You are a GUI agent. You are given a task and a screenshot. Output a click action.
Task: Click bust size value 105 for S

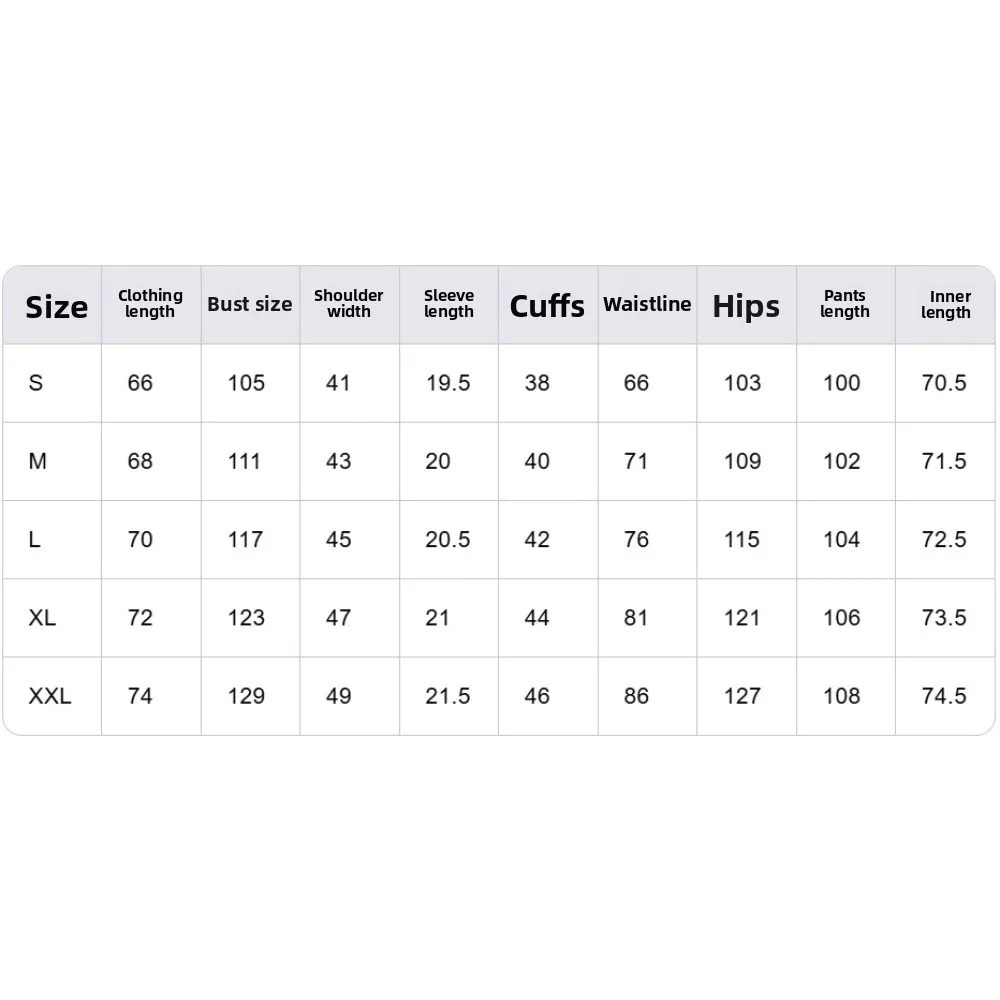point(246,383)
